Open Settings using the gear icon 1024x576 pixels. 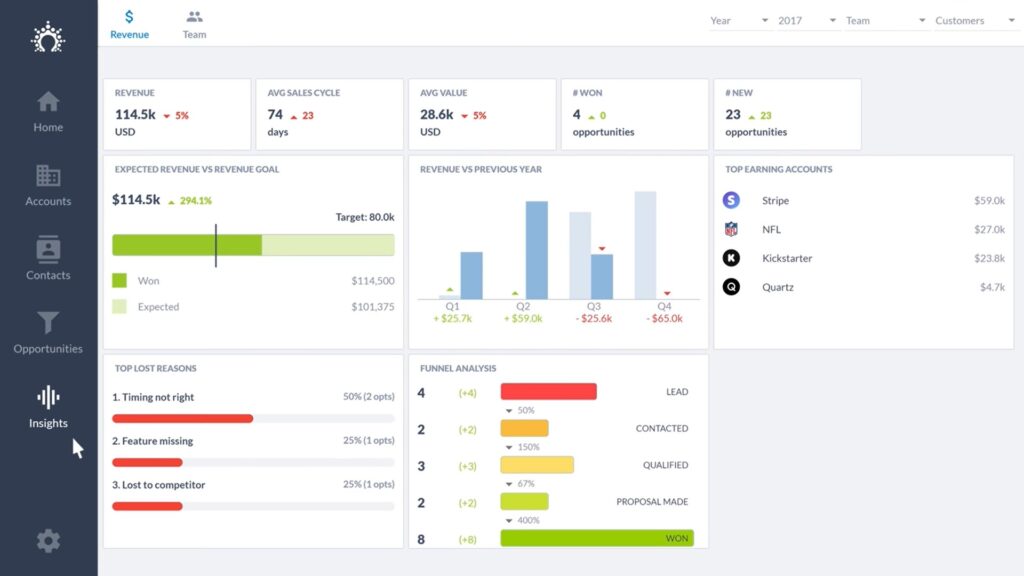[47, 540]
